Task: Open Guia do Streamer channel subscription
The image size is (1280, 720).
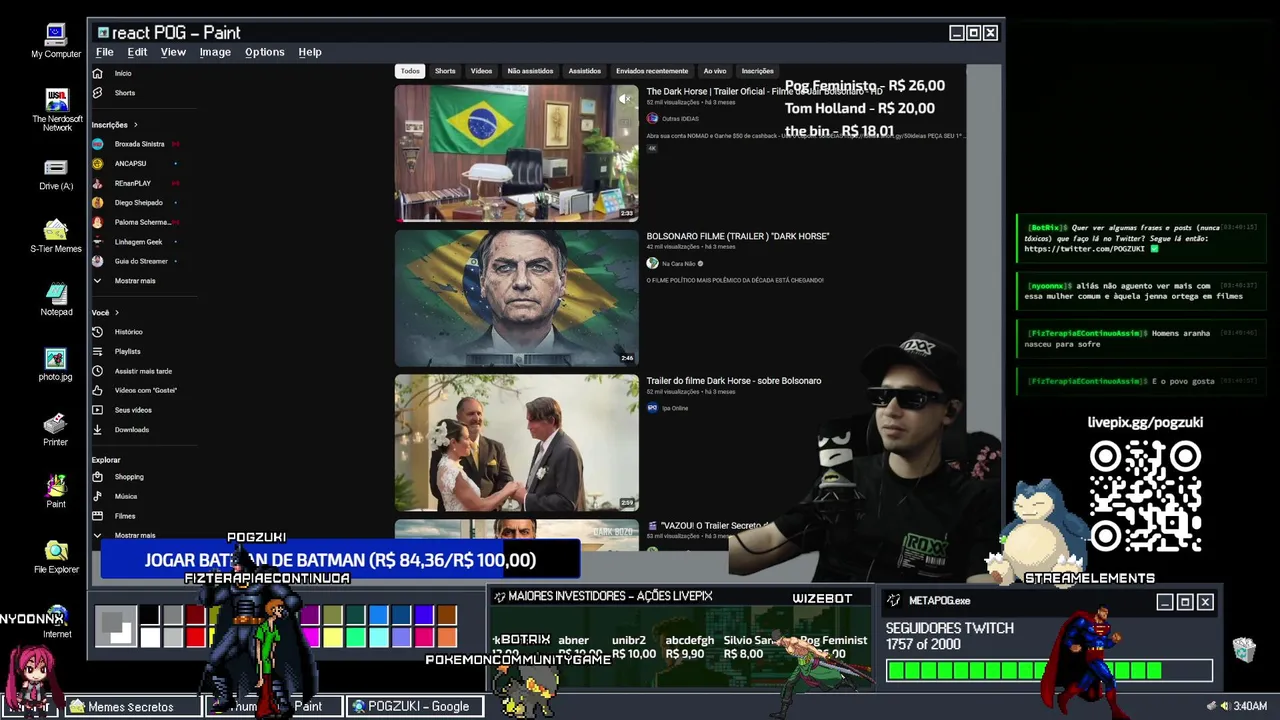Action: click(136, 261)
